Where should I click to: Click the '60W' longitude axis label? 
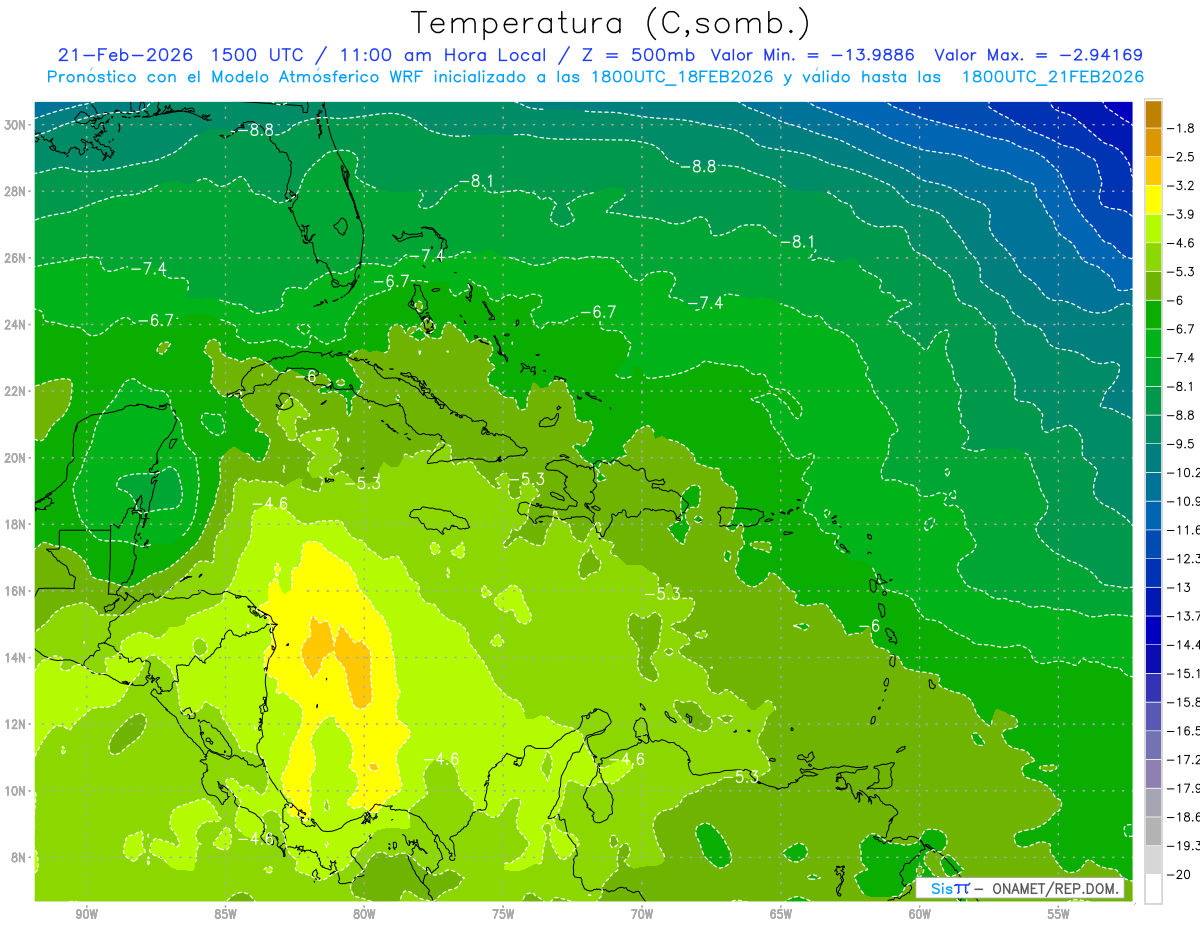tap(920, 914)
